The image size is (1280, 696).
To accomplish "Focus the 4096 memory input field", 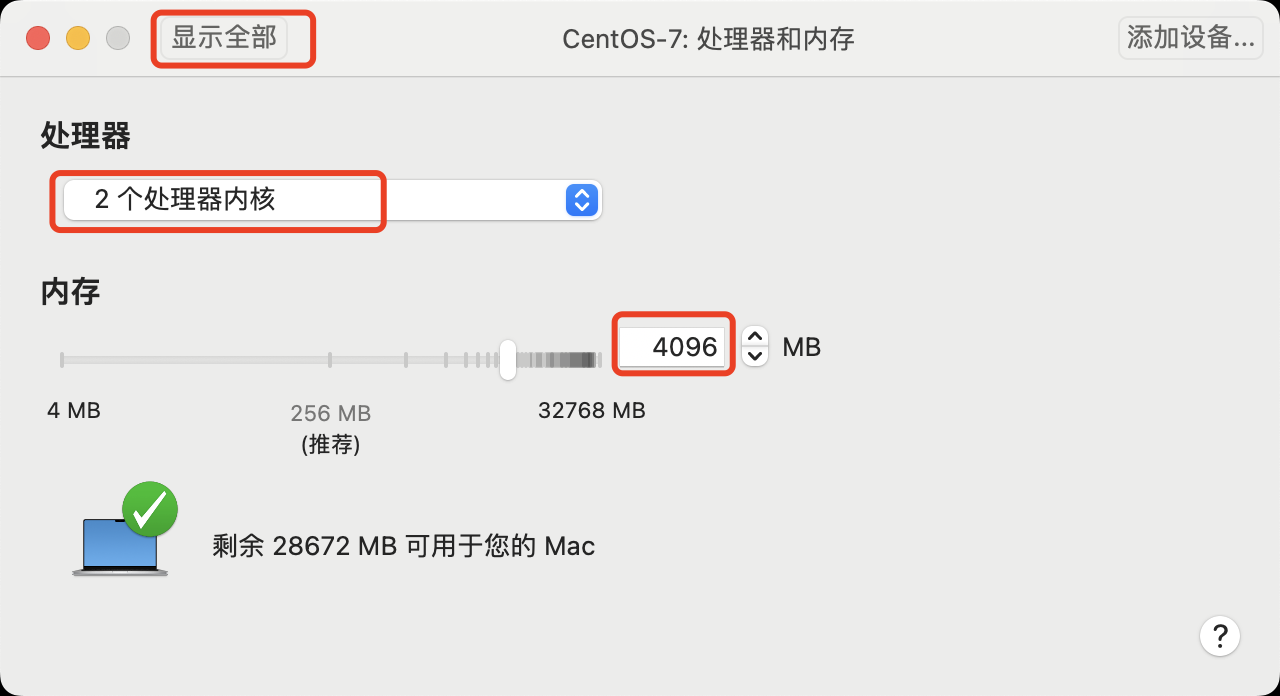I will 673,347.
